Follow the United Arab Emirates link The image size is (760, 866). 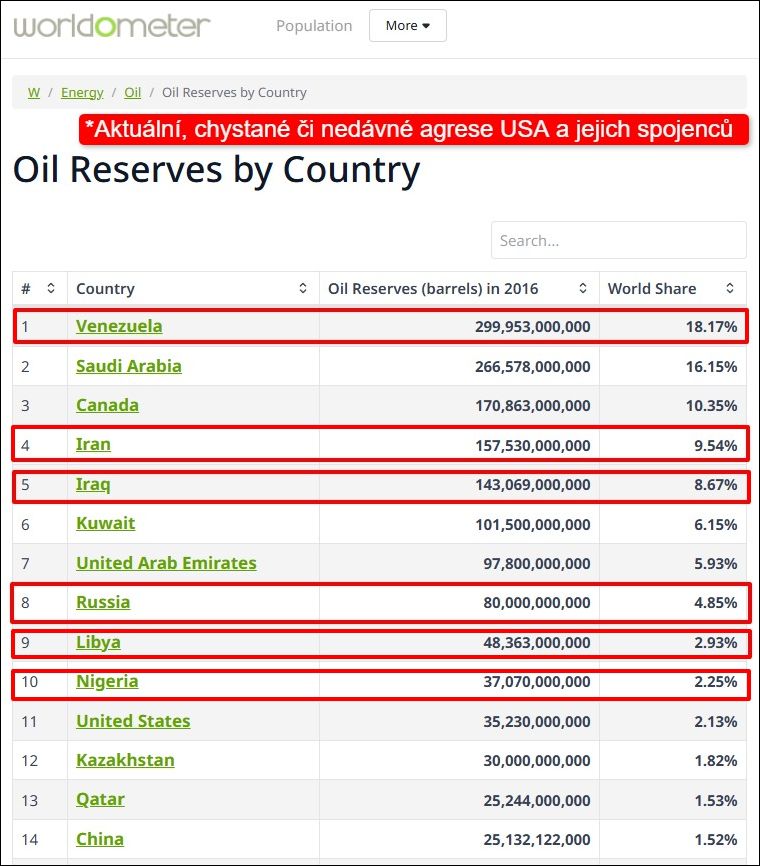(166, 563)
